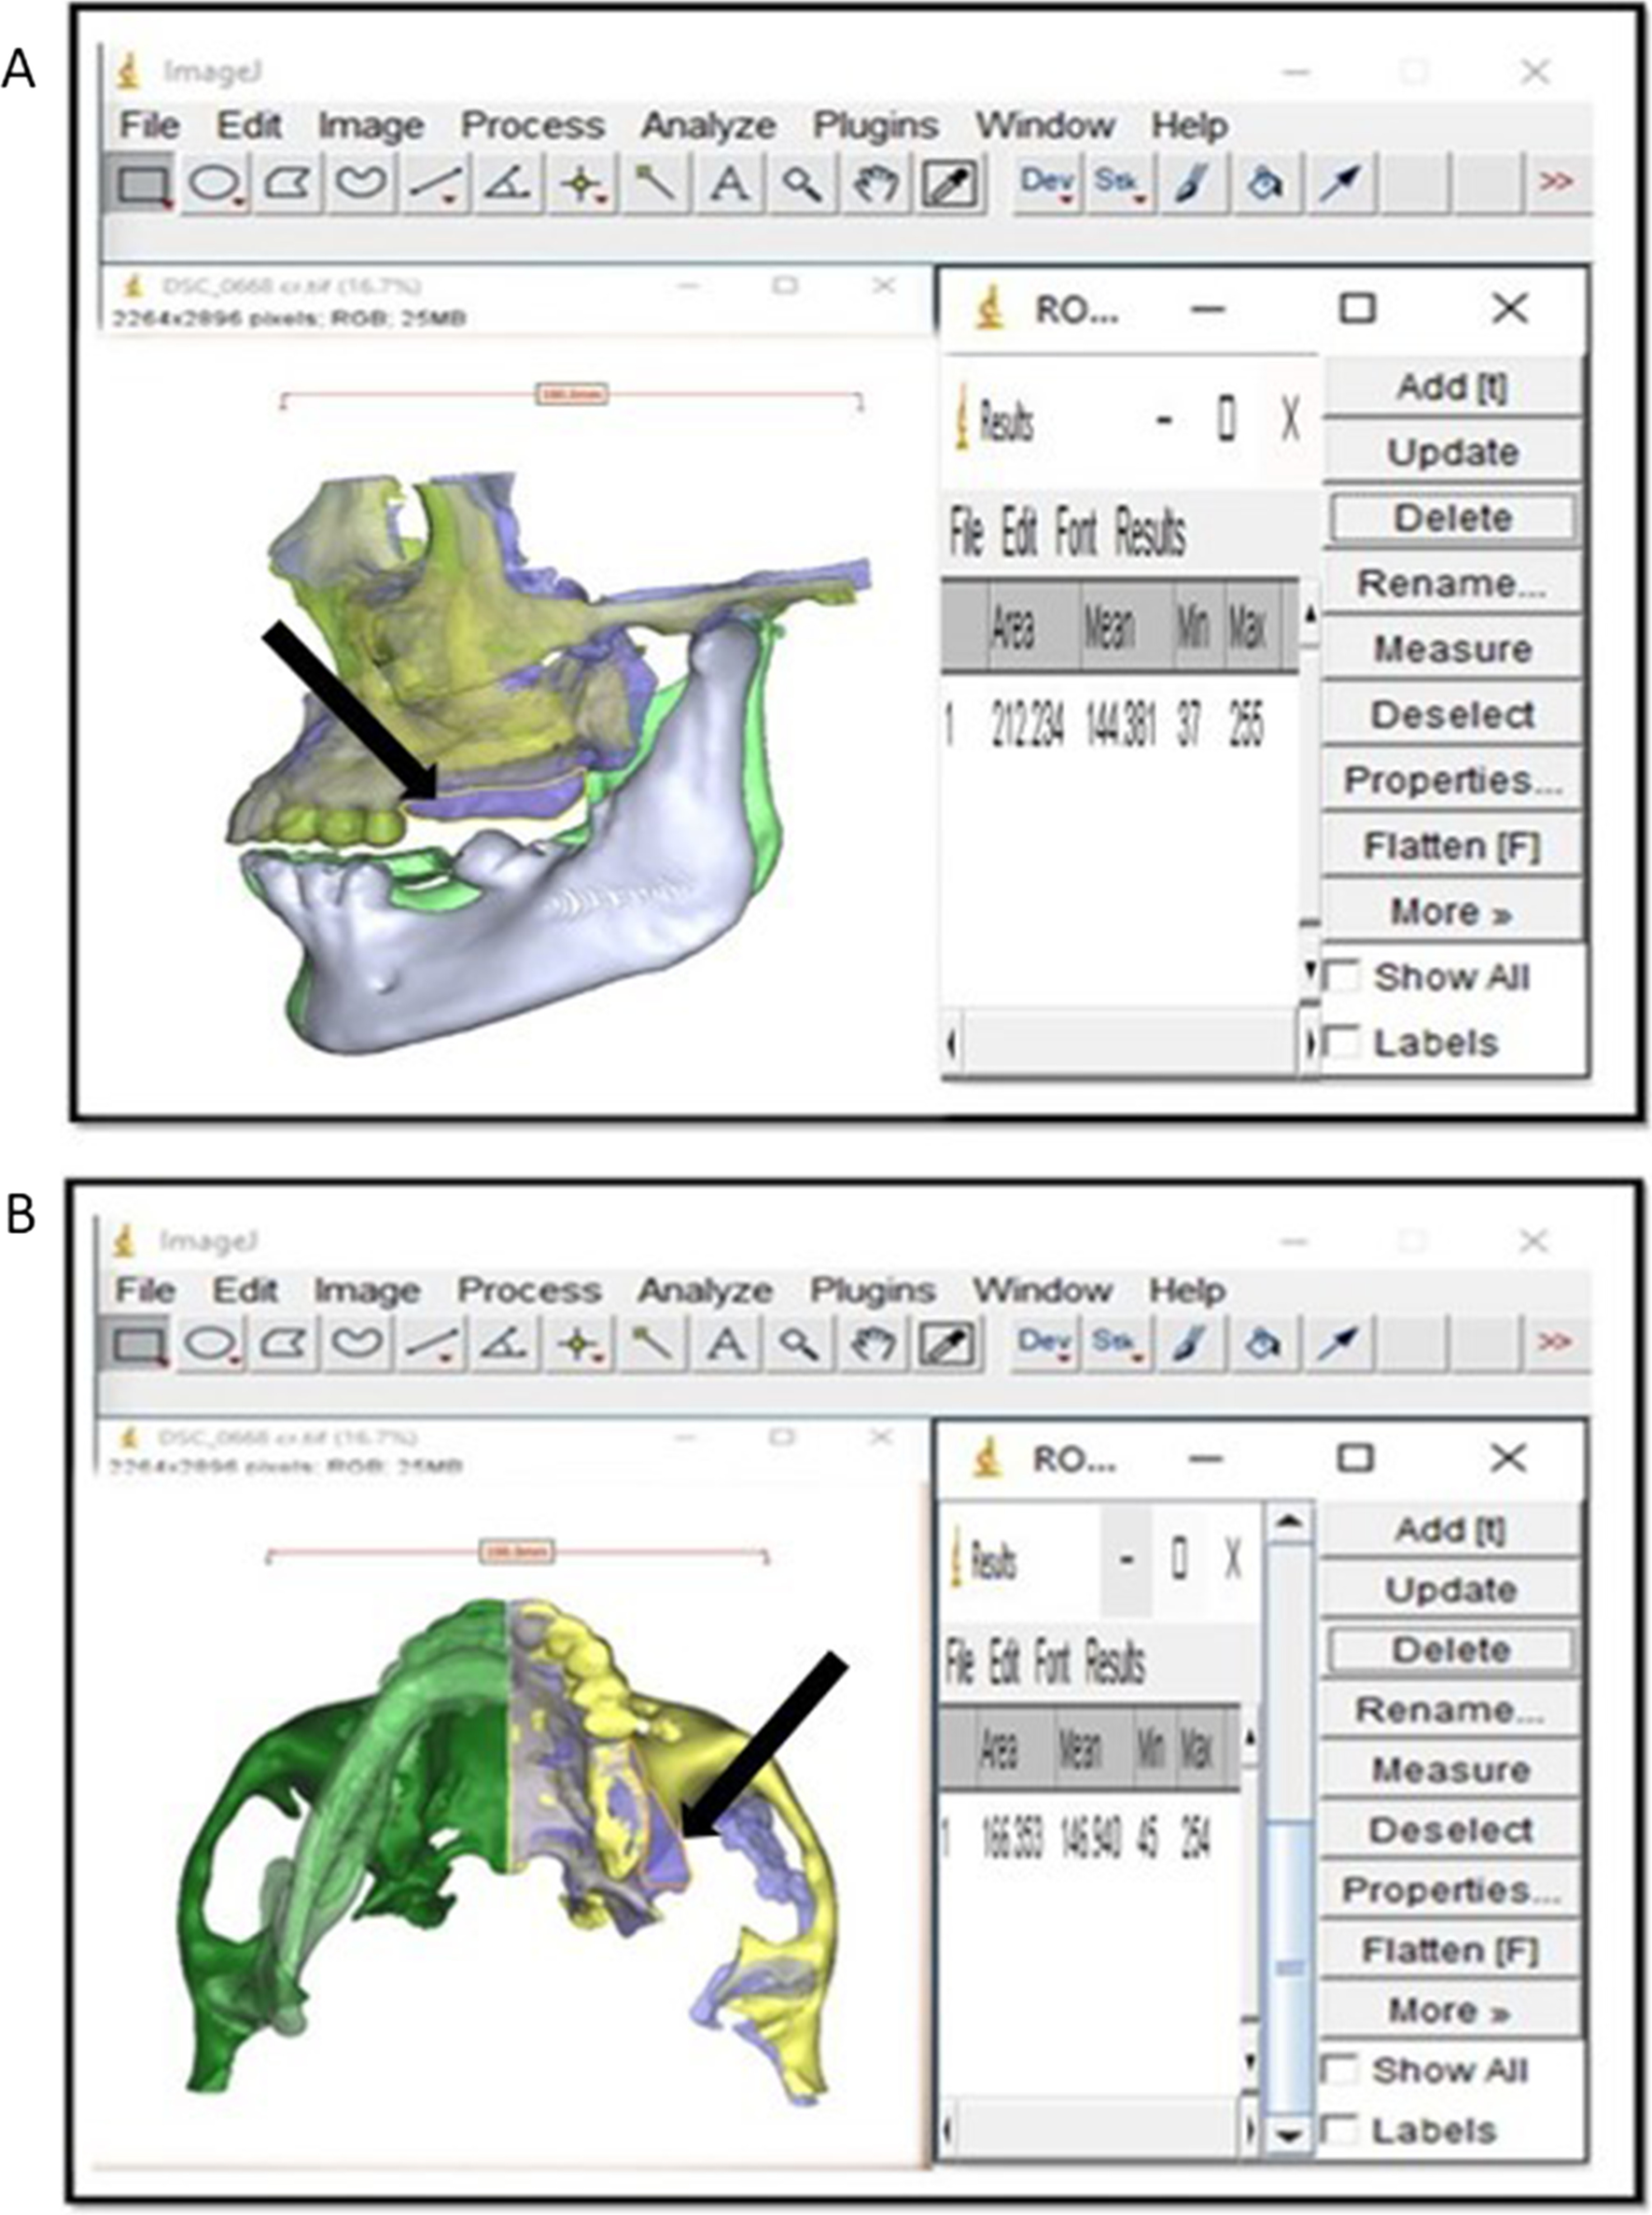This screenshot has height=2215, width=1652.
Task: Select Text tool in panel A toolbar
Action: pos(729,184)
